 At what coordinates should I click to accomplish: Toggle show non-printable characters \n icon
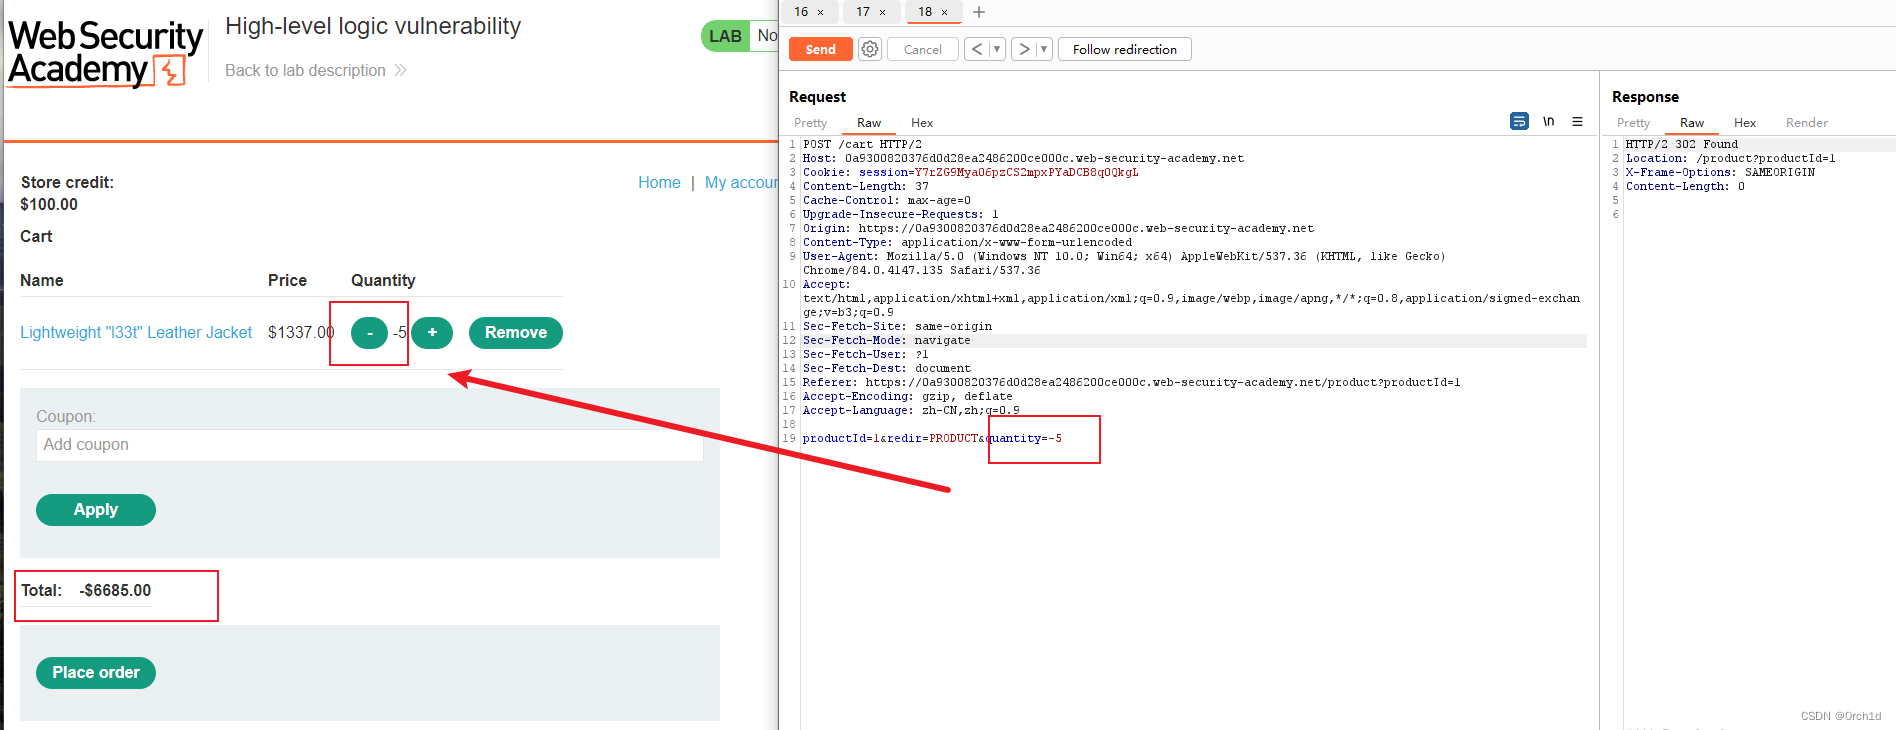1548,121
